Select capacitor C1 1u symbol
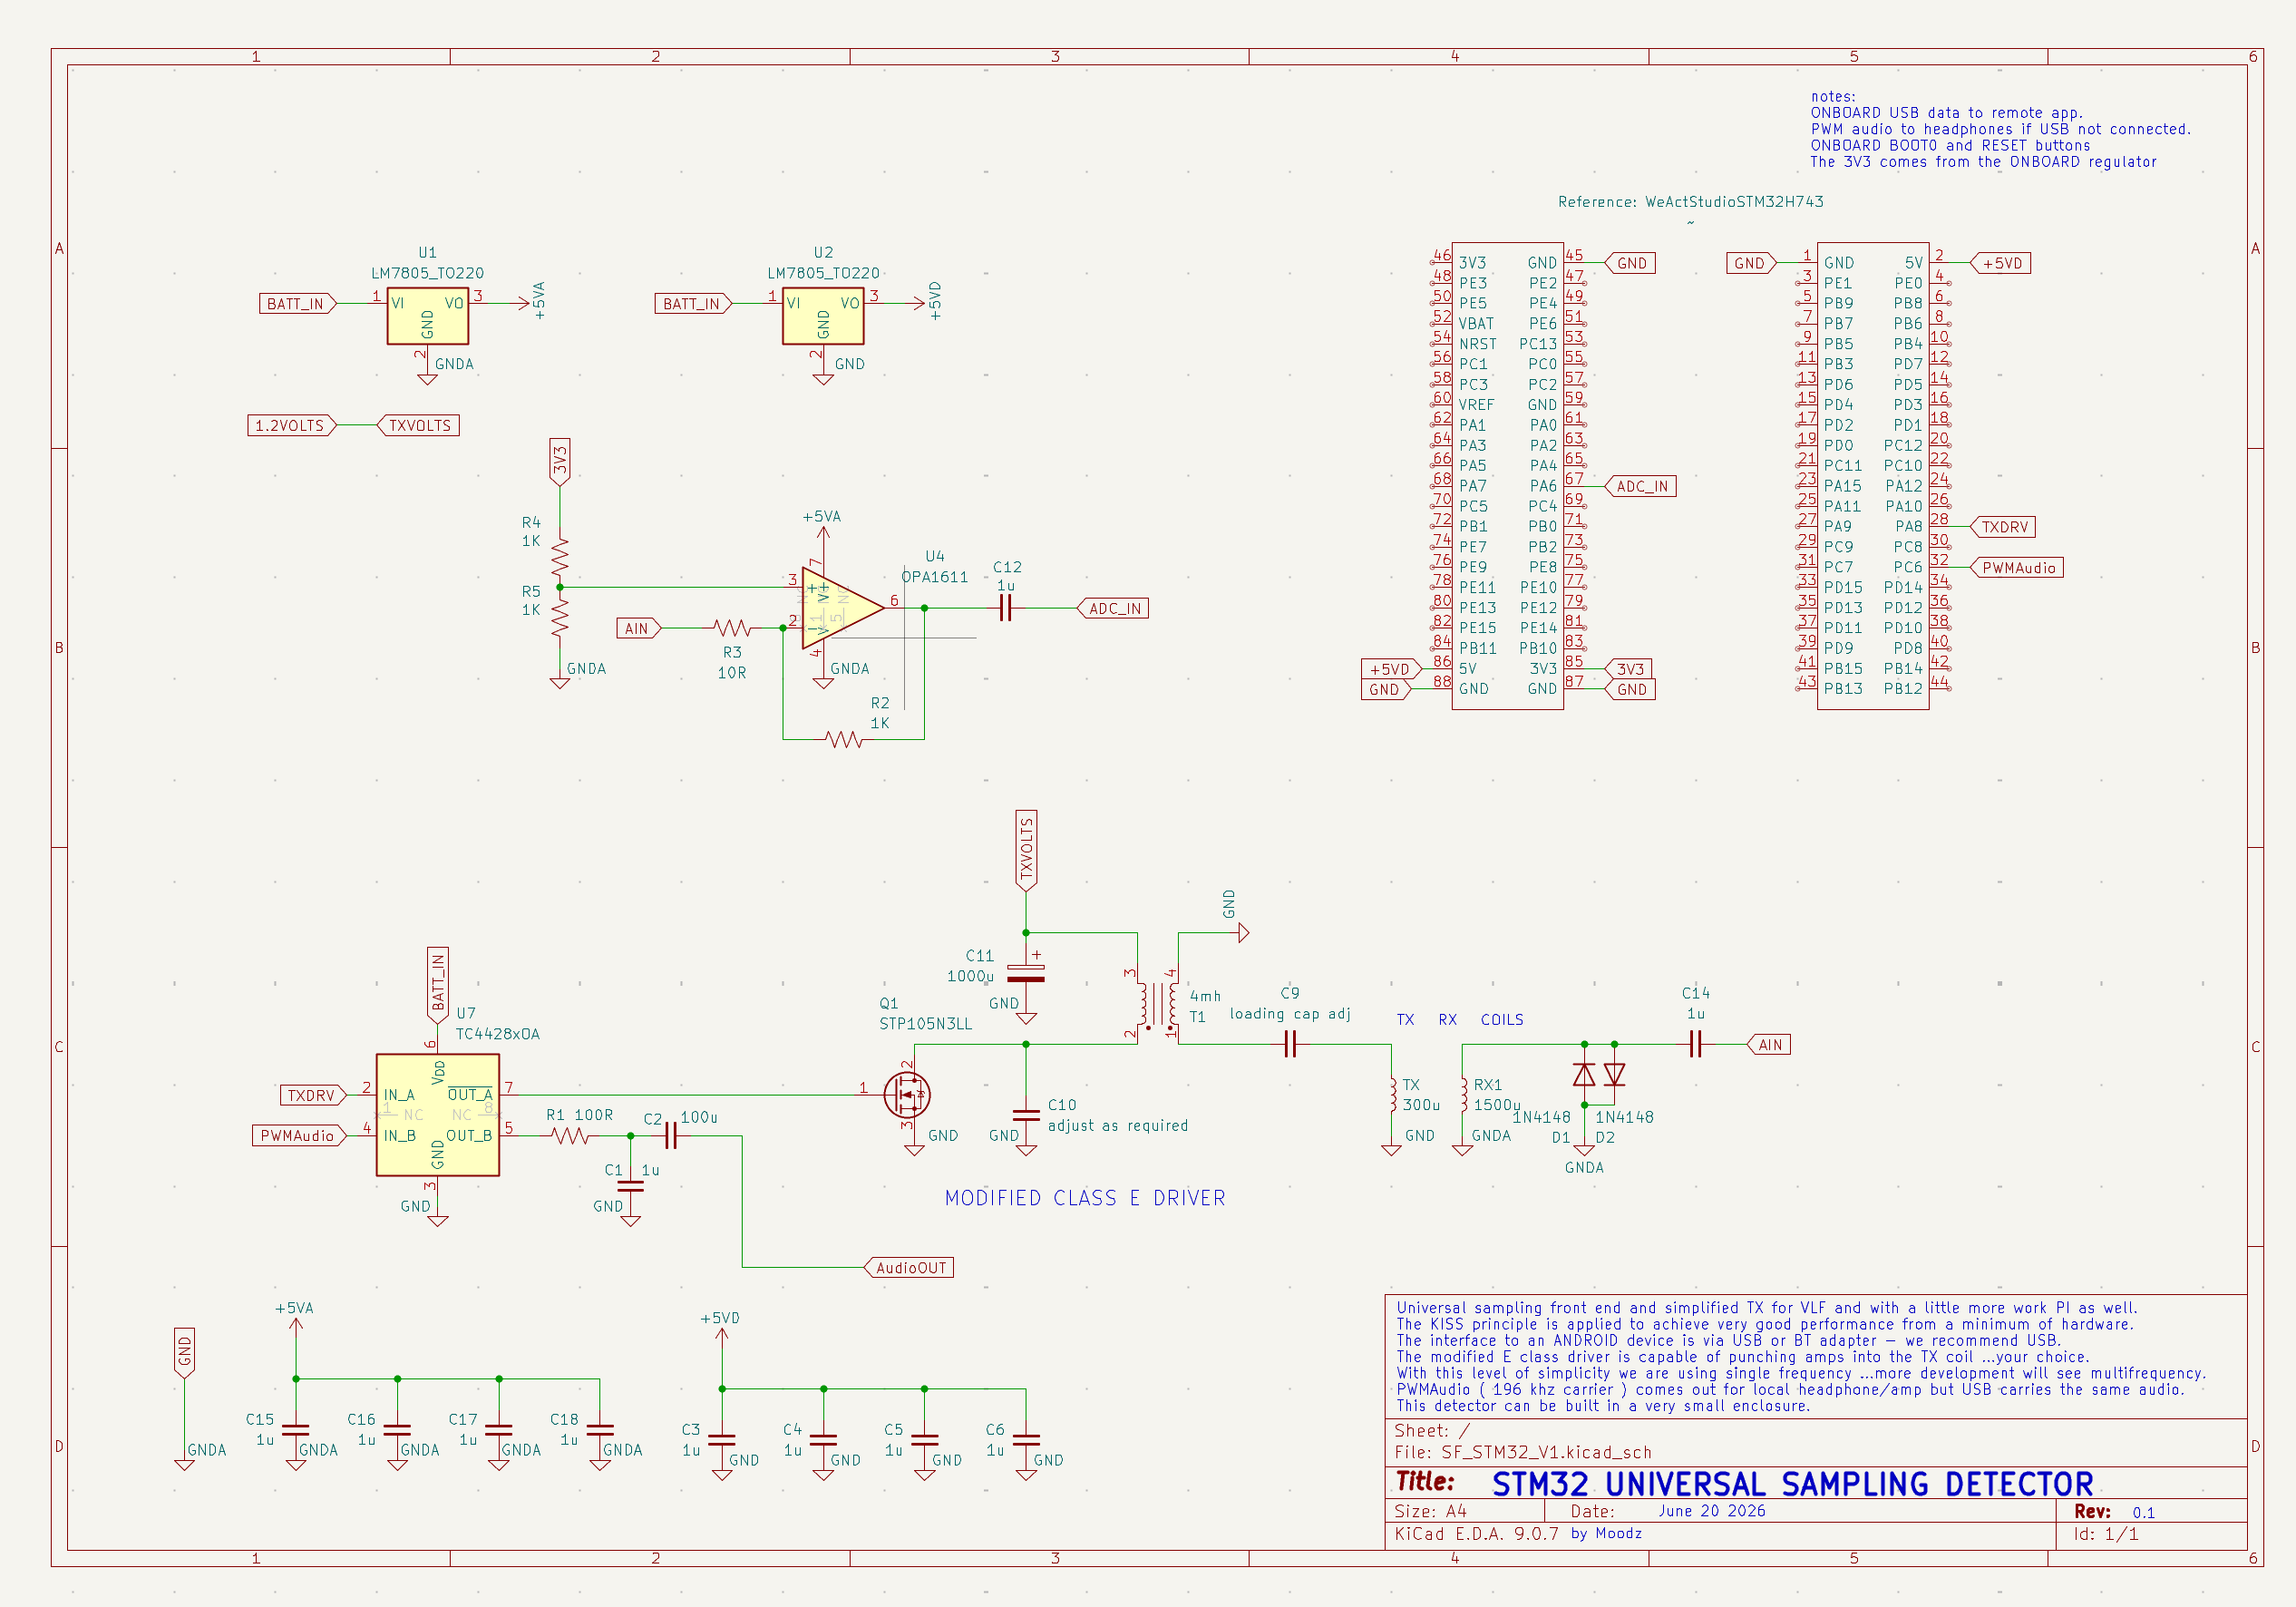This screenshot has width=2296, height=1607. click(x=630, y=1186)
